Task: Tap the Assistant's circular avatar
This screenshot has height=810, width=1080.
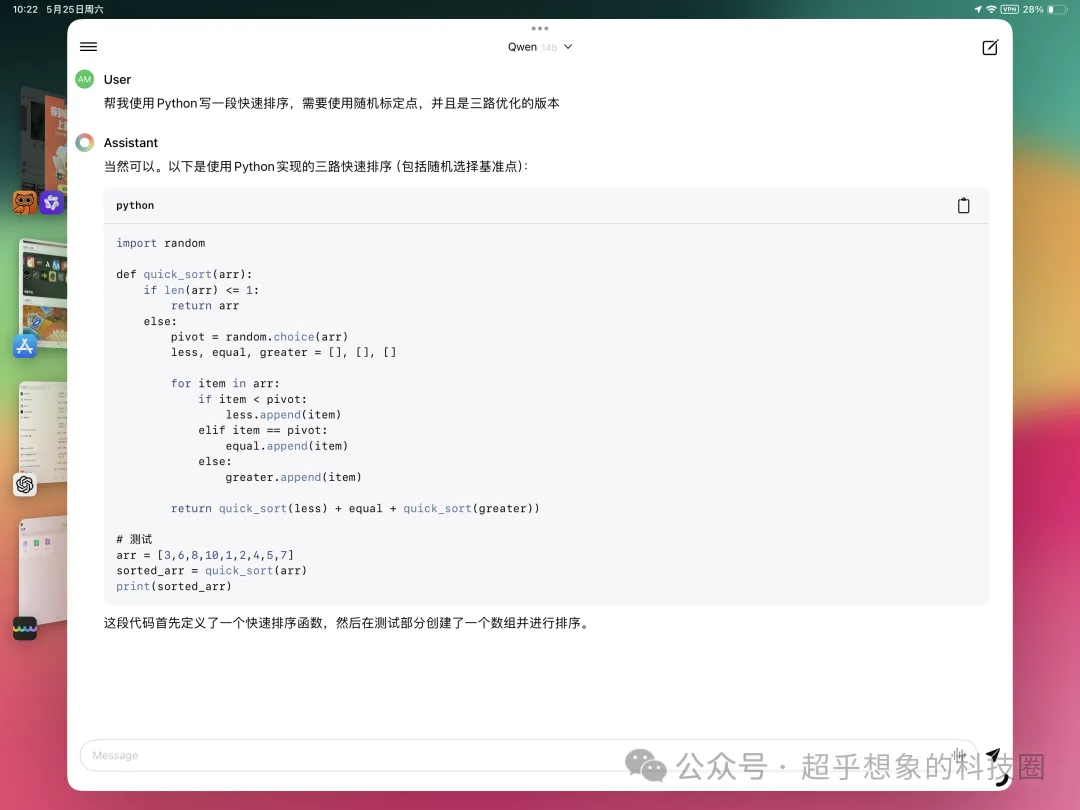Action: point(84,142)
